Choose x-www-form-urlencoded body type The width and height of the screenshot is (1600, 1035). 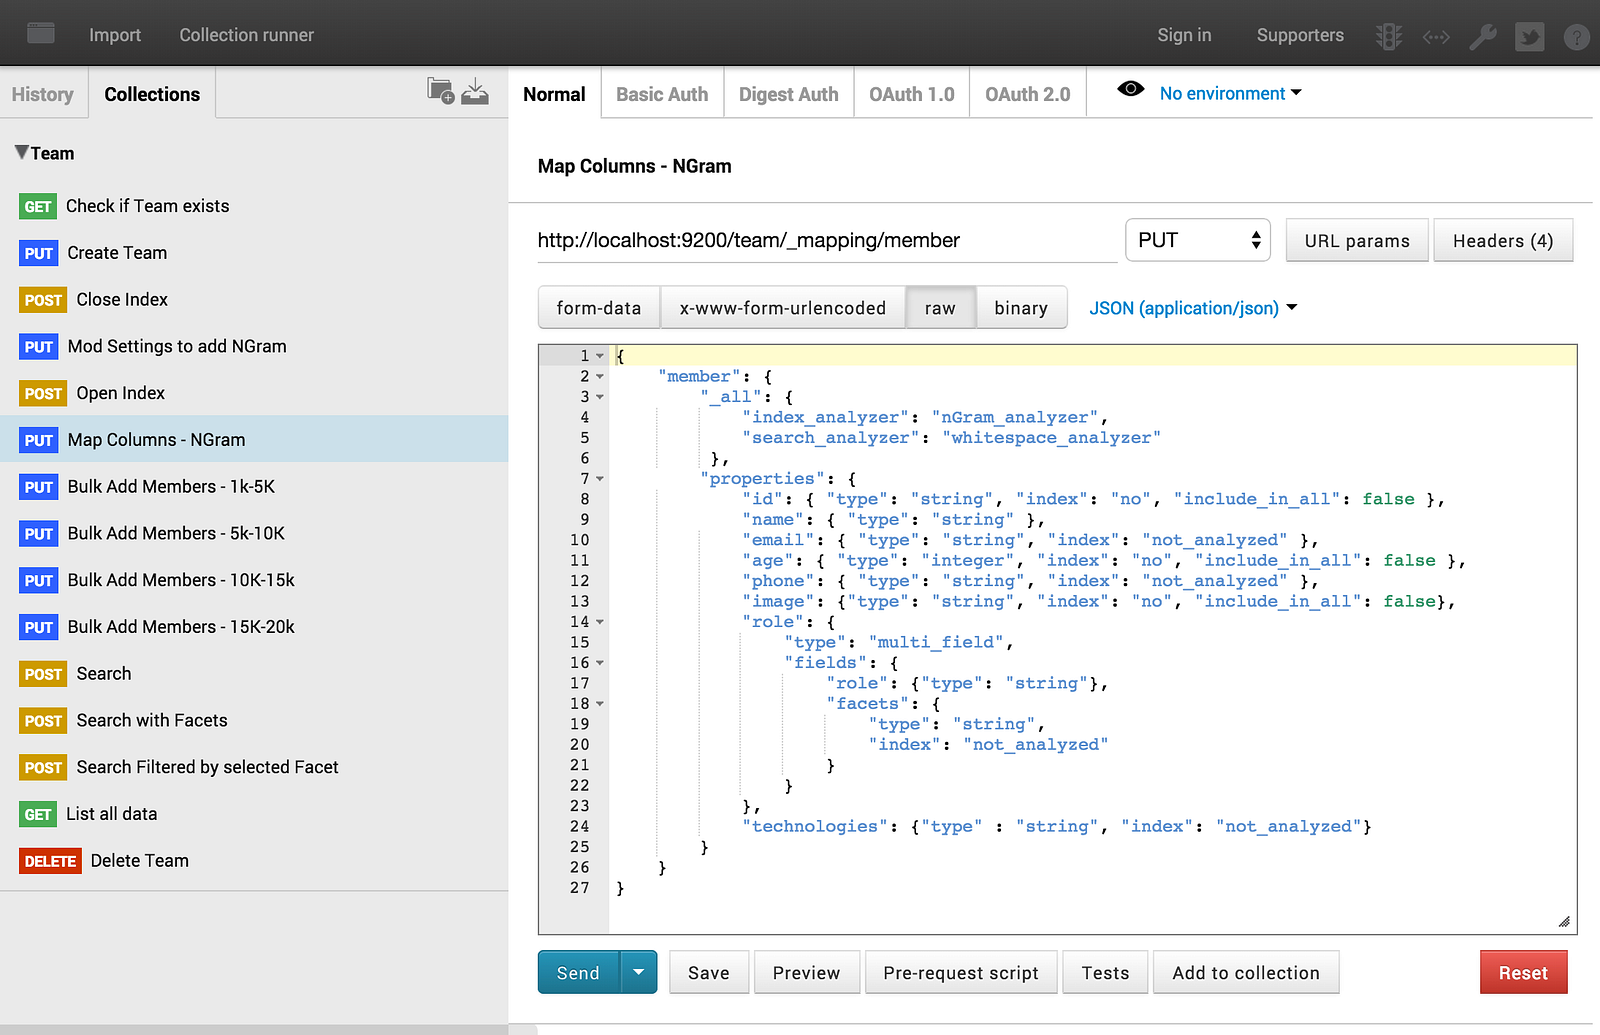point(783,308)
